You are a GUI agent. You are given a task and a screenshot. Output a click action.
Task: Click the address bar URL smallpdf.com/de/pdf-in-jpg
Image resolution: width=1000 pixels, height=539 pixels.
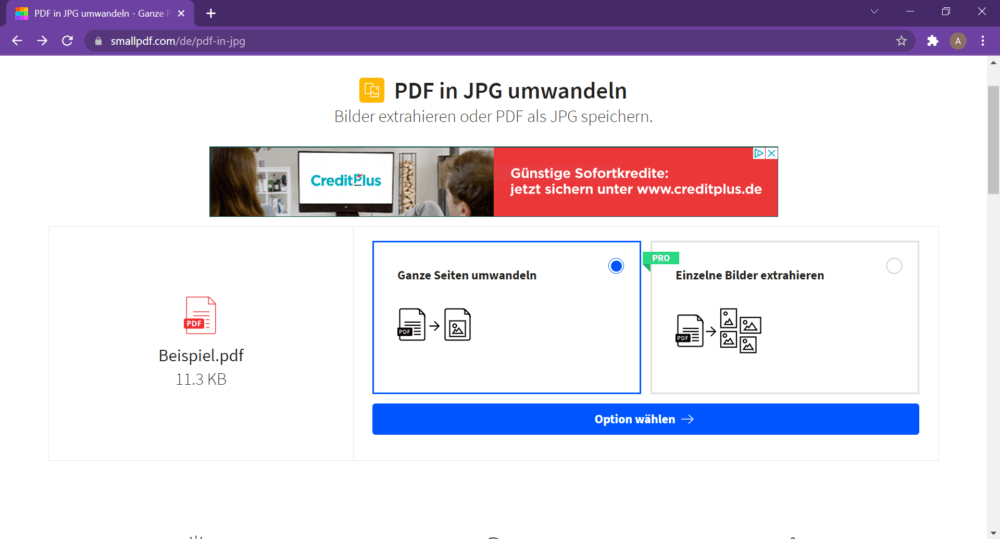[178, 41]
